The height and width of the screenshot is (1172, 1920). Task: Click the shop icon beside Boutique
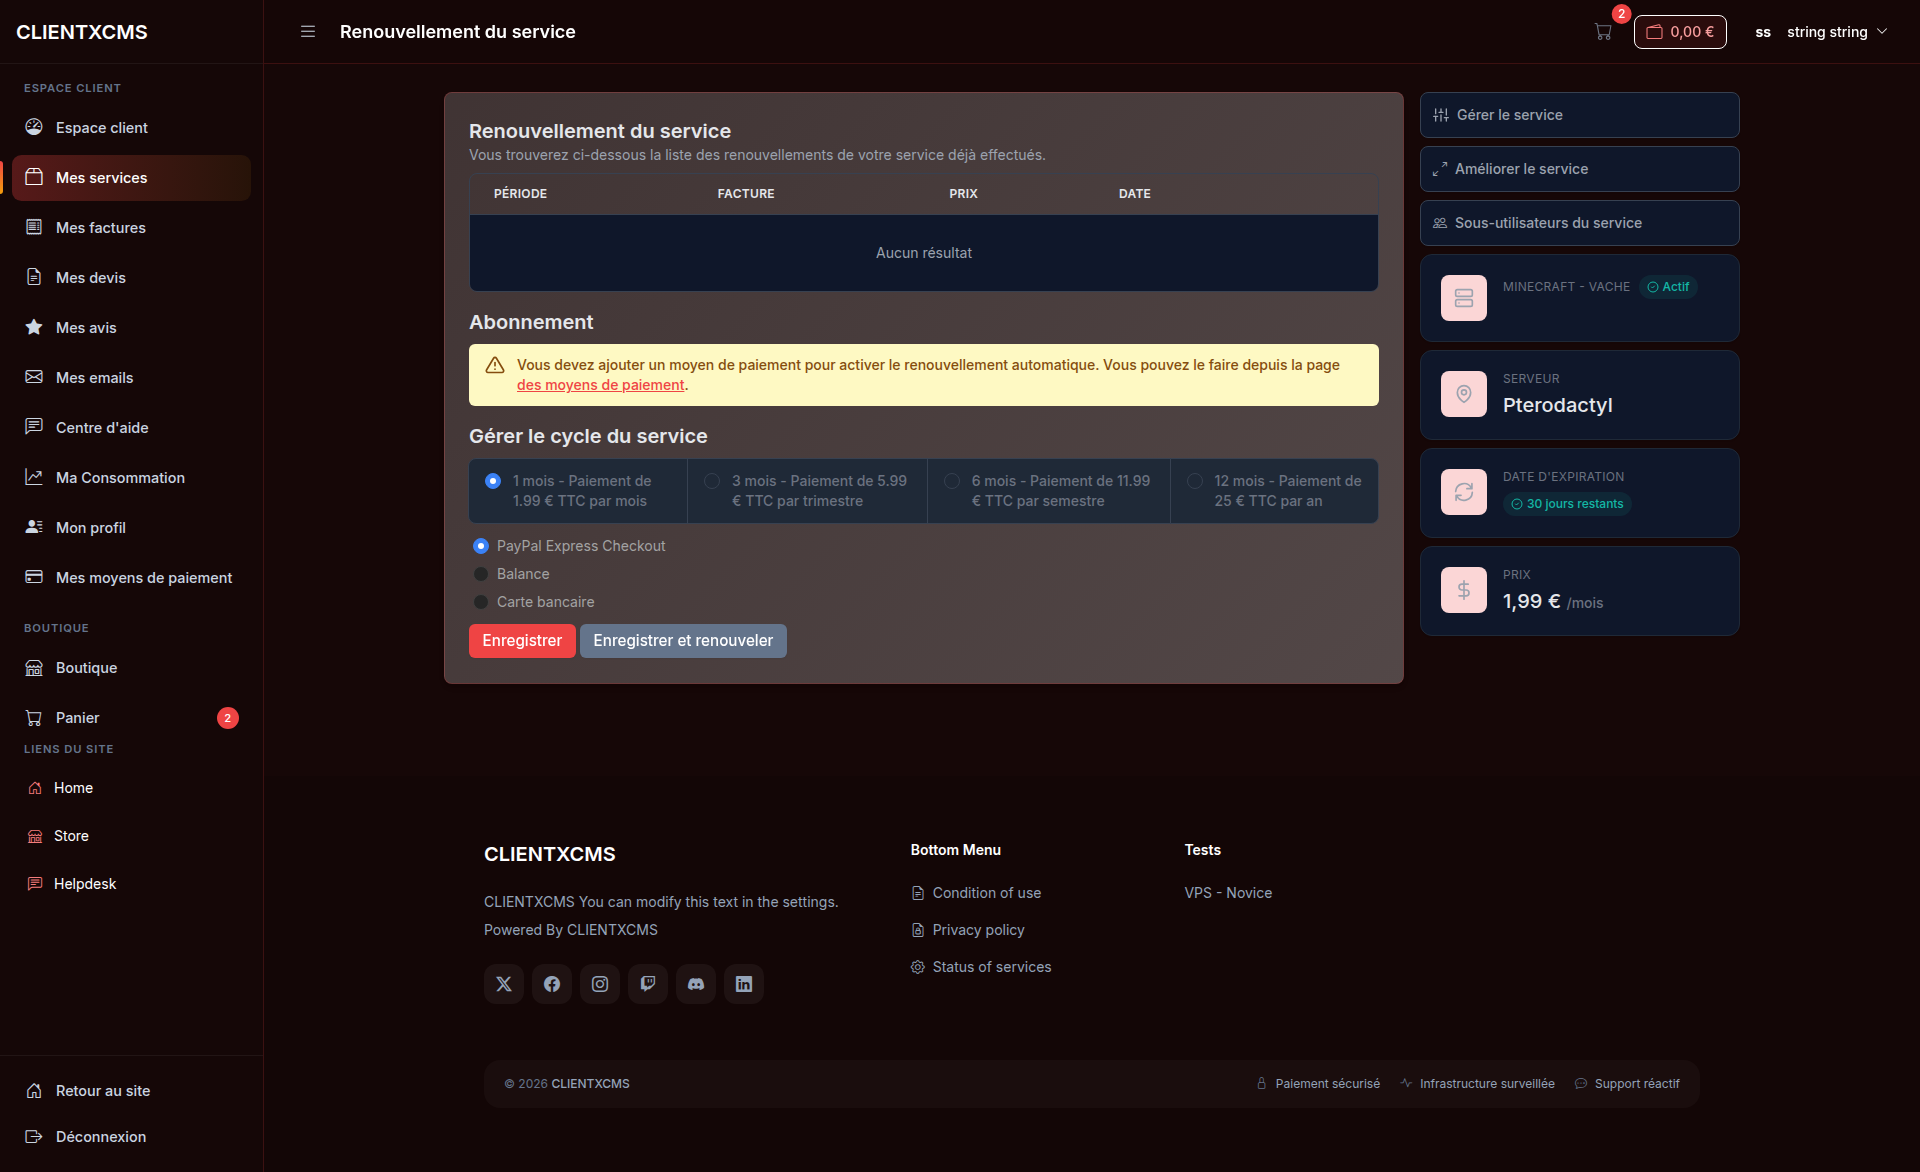[x=34, y=668]
